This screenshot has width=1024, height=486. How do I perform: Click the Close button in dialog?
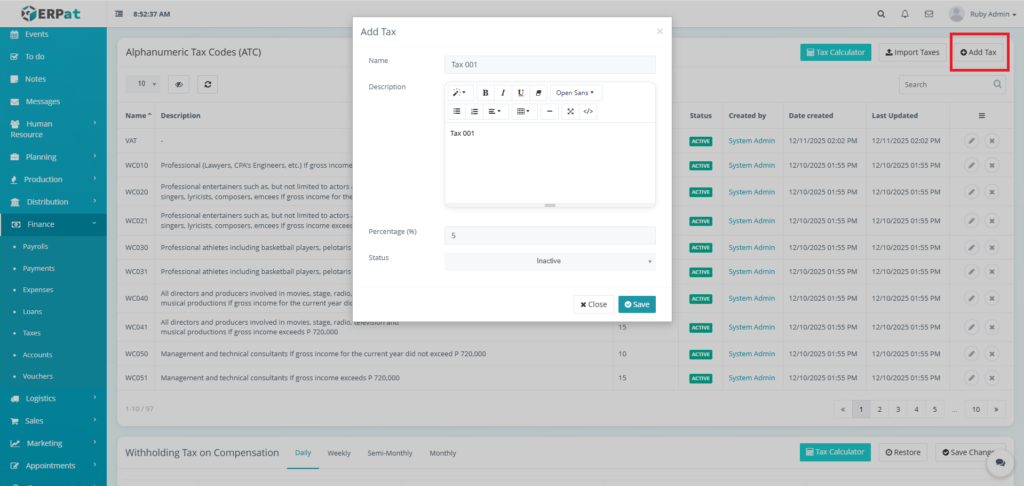coord(594,304)
